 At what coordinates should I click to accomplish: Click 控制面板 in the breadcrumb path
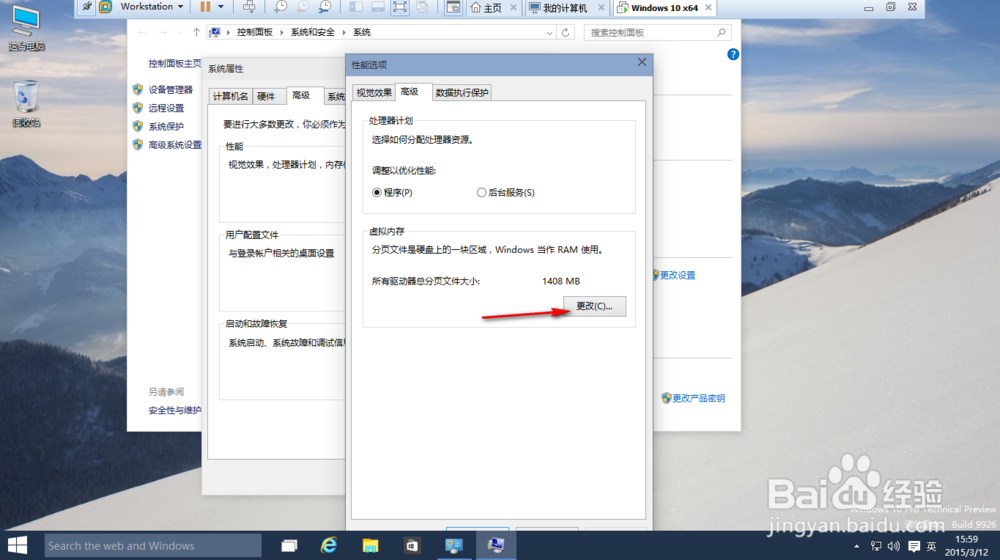tap(254, 33)
